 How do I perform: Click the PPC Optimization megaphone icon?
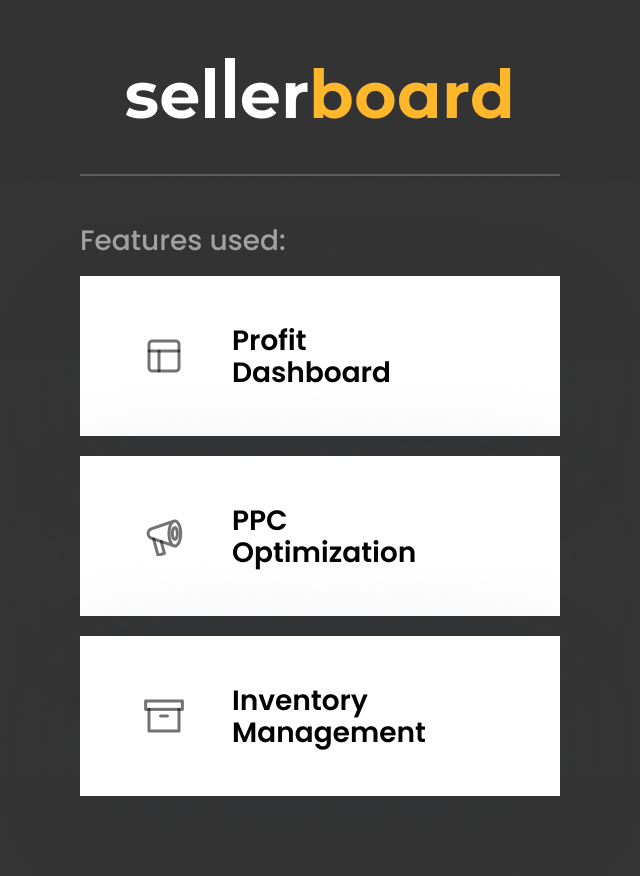164,536
